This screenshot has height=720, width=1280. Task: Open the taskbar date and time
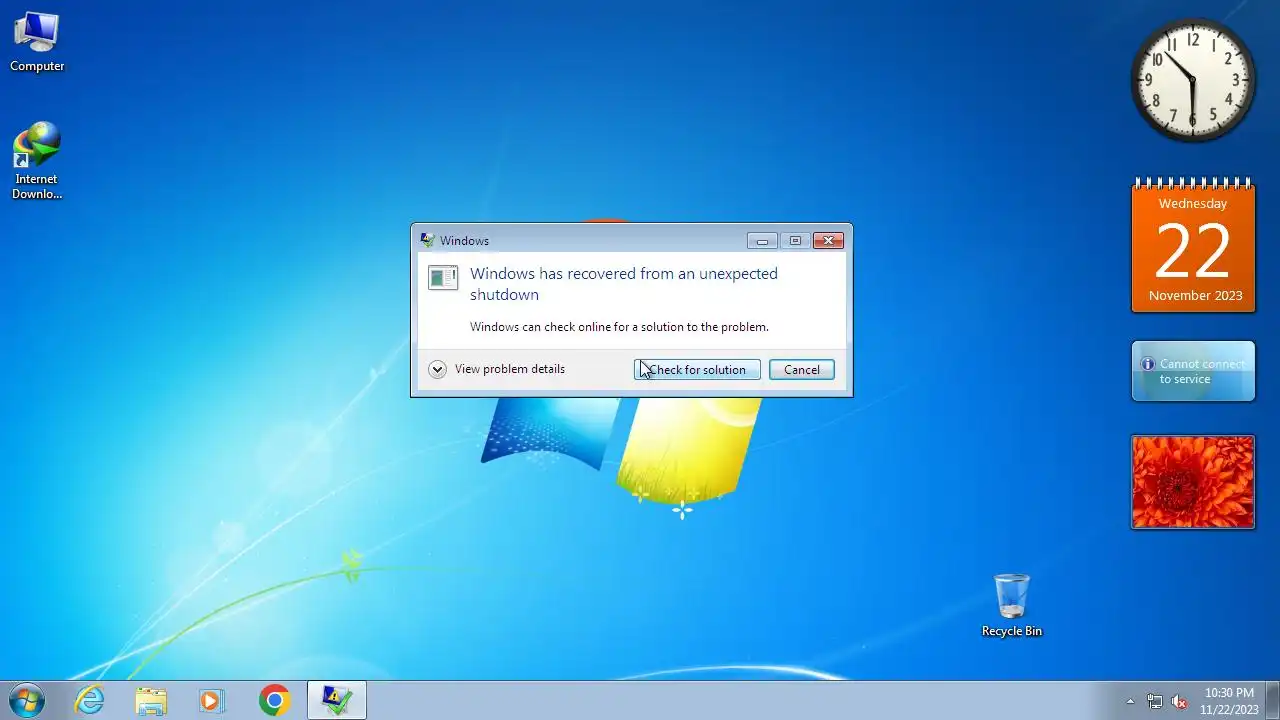point(1229,701)
